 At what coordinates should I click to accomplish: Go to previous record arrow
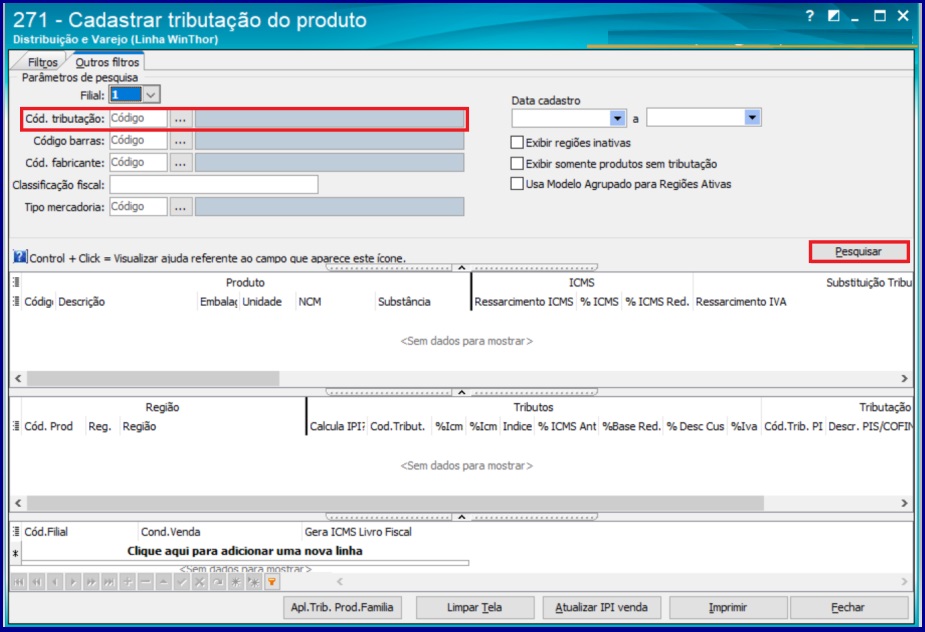click(55, 582)
